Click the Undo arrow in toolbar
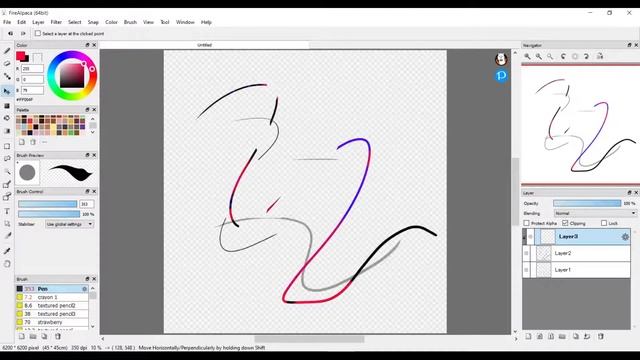 10,33
